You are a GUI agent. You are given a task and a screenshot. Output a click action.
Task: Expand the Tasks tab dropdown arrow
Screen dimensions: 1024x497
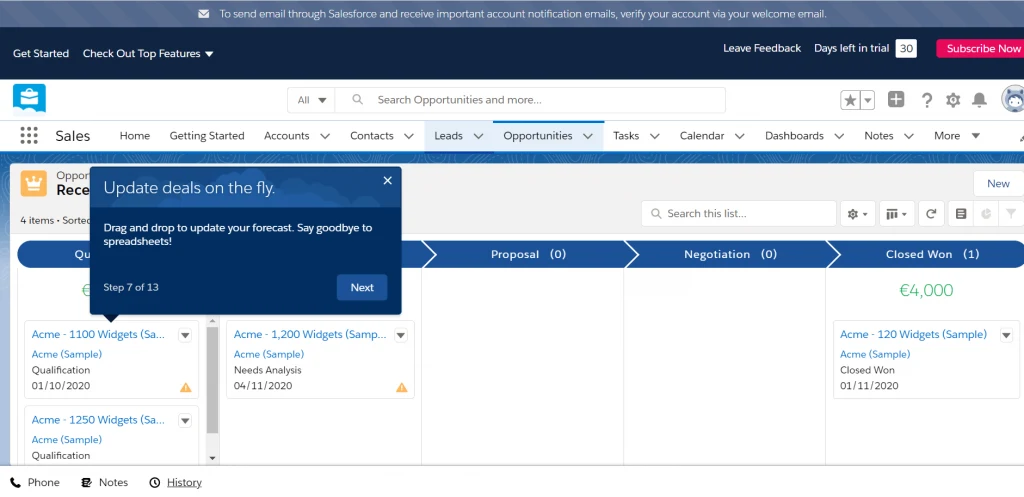pyautogui.click(x=654, y=136)
